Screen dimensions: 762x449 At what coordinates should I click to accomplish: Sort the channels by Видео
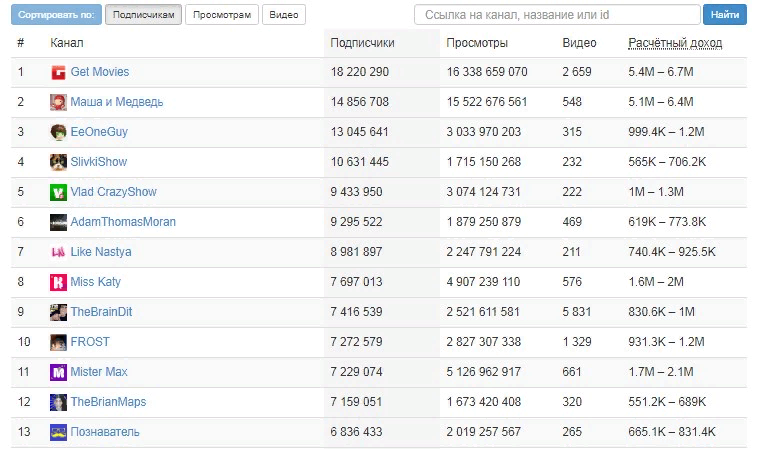[x=284, y=15]
